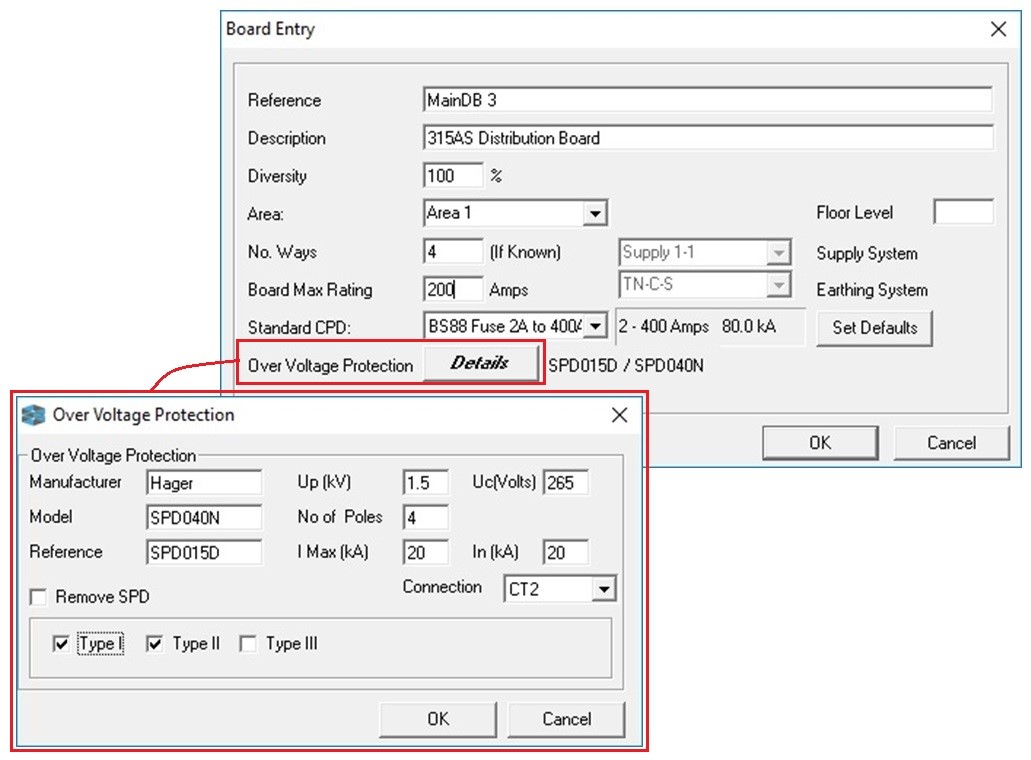Click the No of Poles field
Image resolution: width=1031 pixels, height=760 pixels.
[x=426, y=518]
